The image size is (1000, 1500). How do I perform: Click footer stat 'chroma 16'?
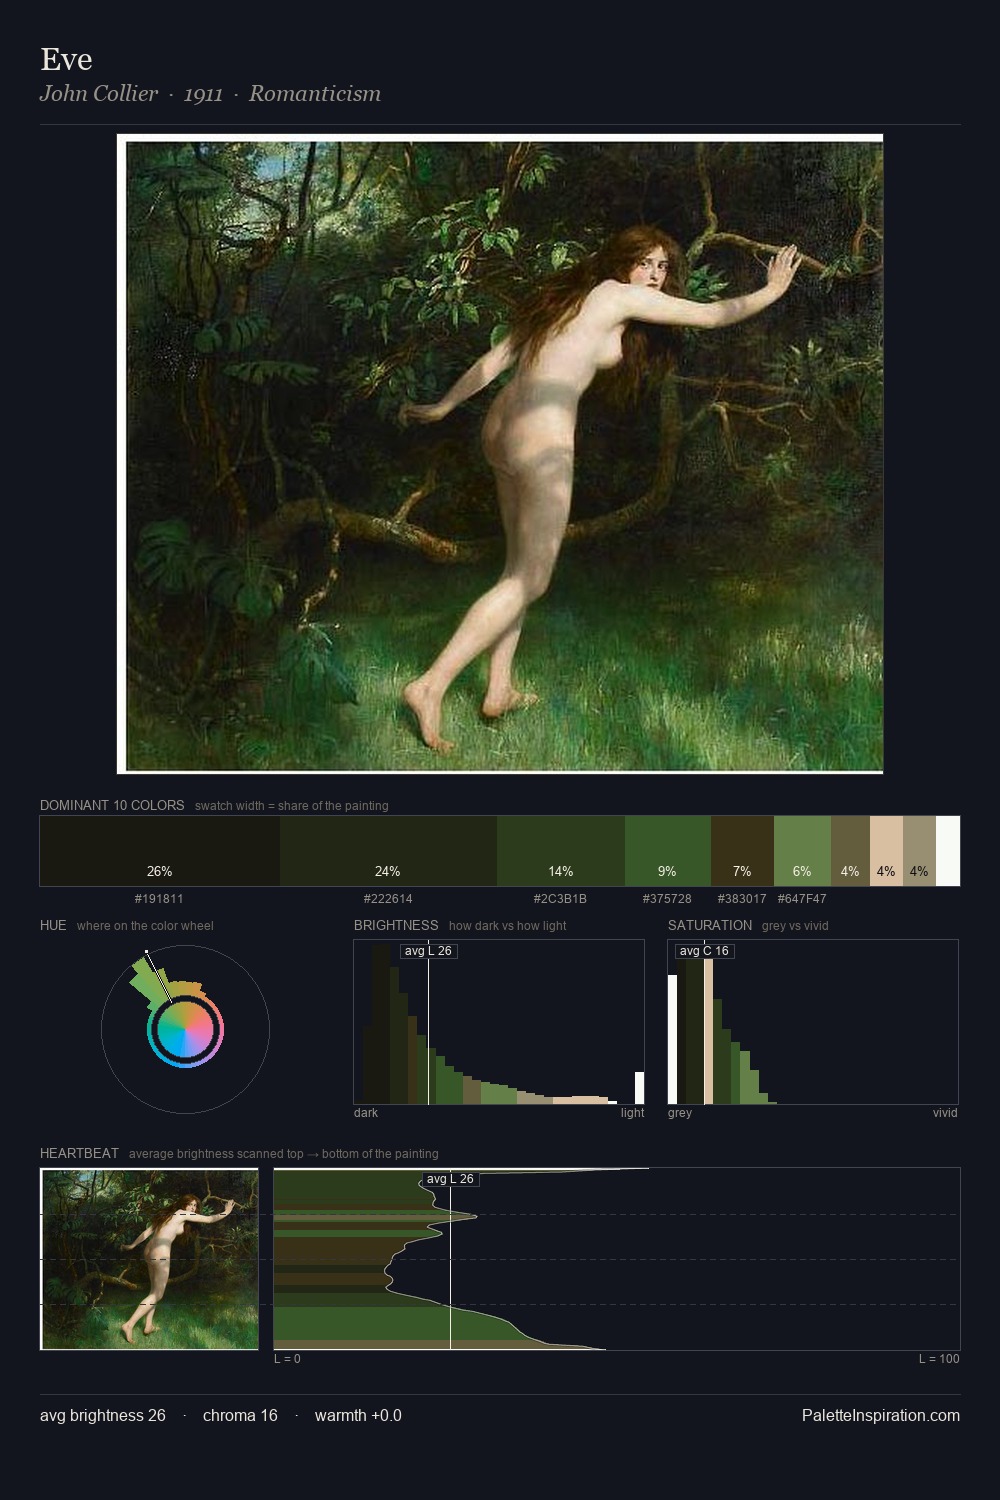[240, 1415]
